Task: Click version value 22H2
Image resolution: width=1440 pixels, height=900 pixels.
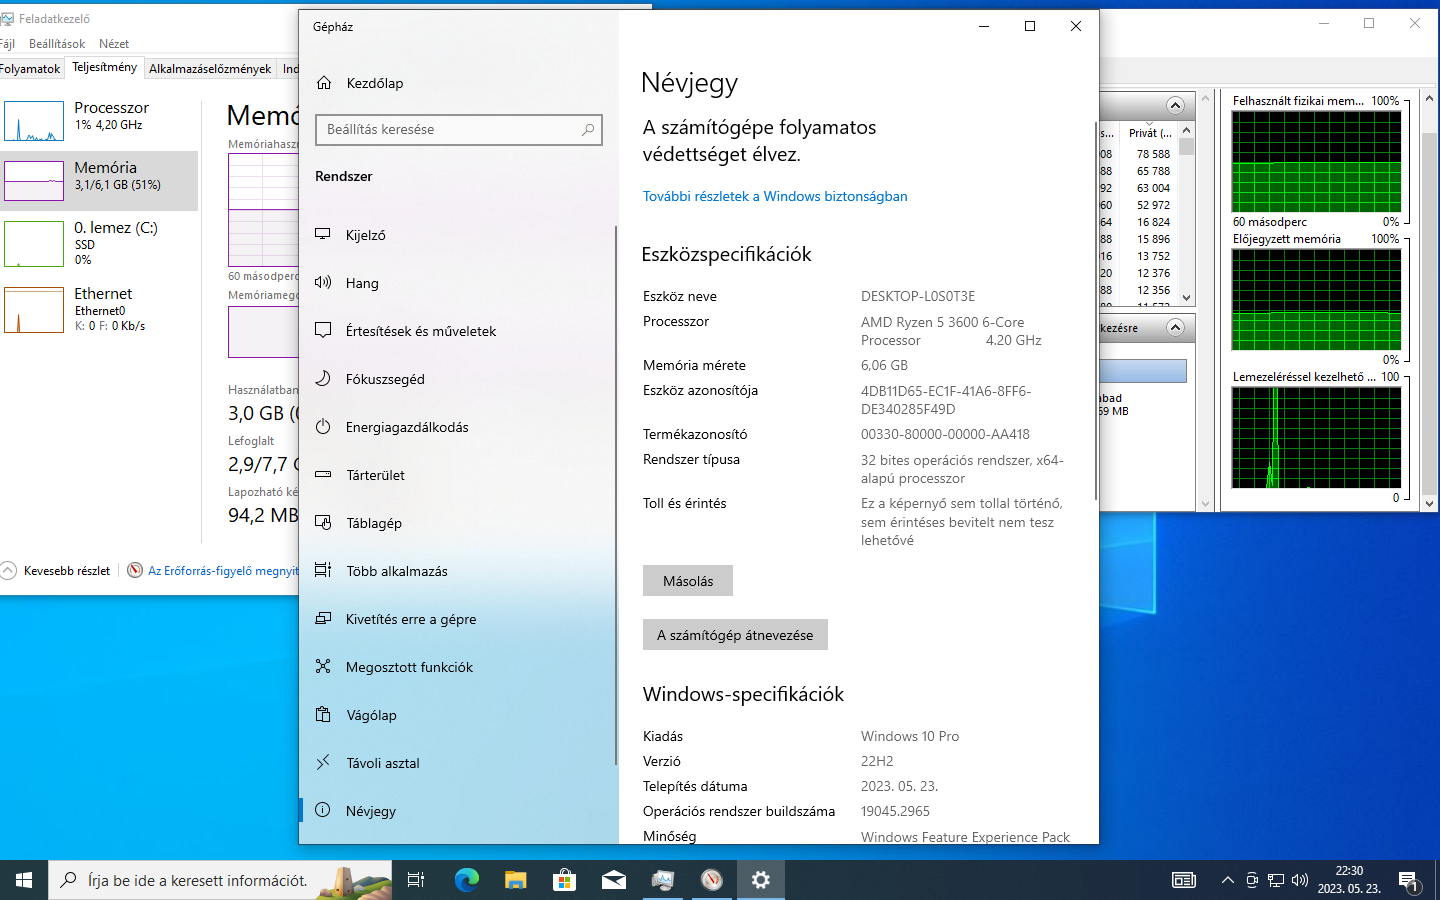Action: pyautogui.click(x=877, y=761)
